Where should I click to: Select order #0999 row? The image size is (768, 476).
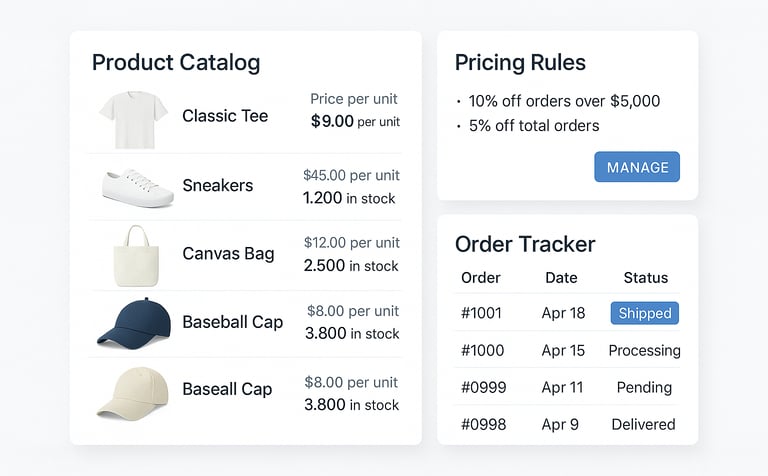click(x=482, y=387)
